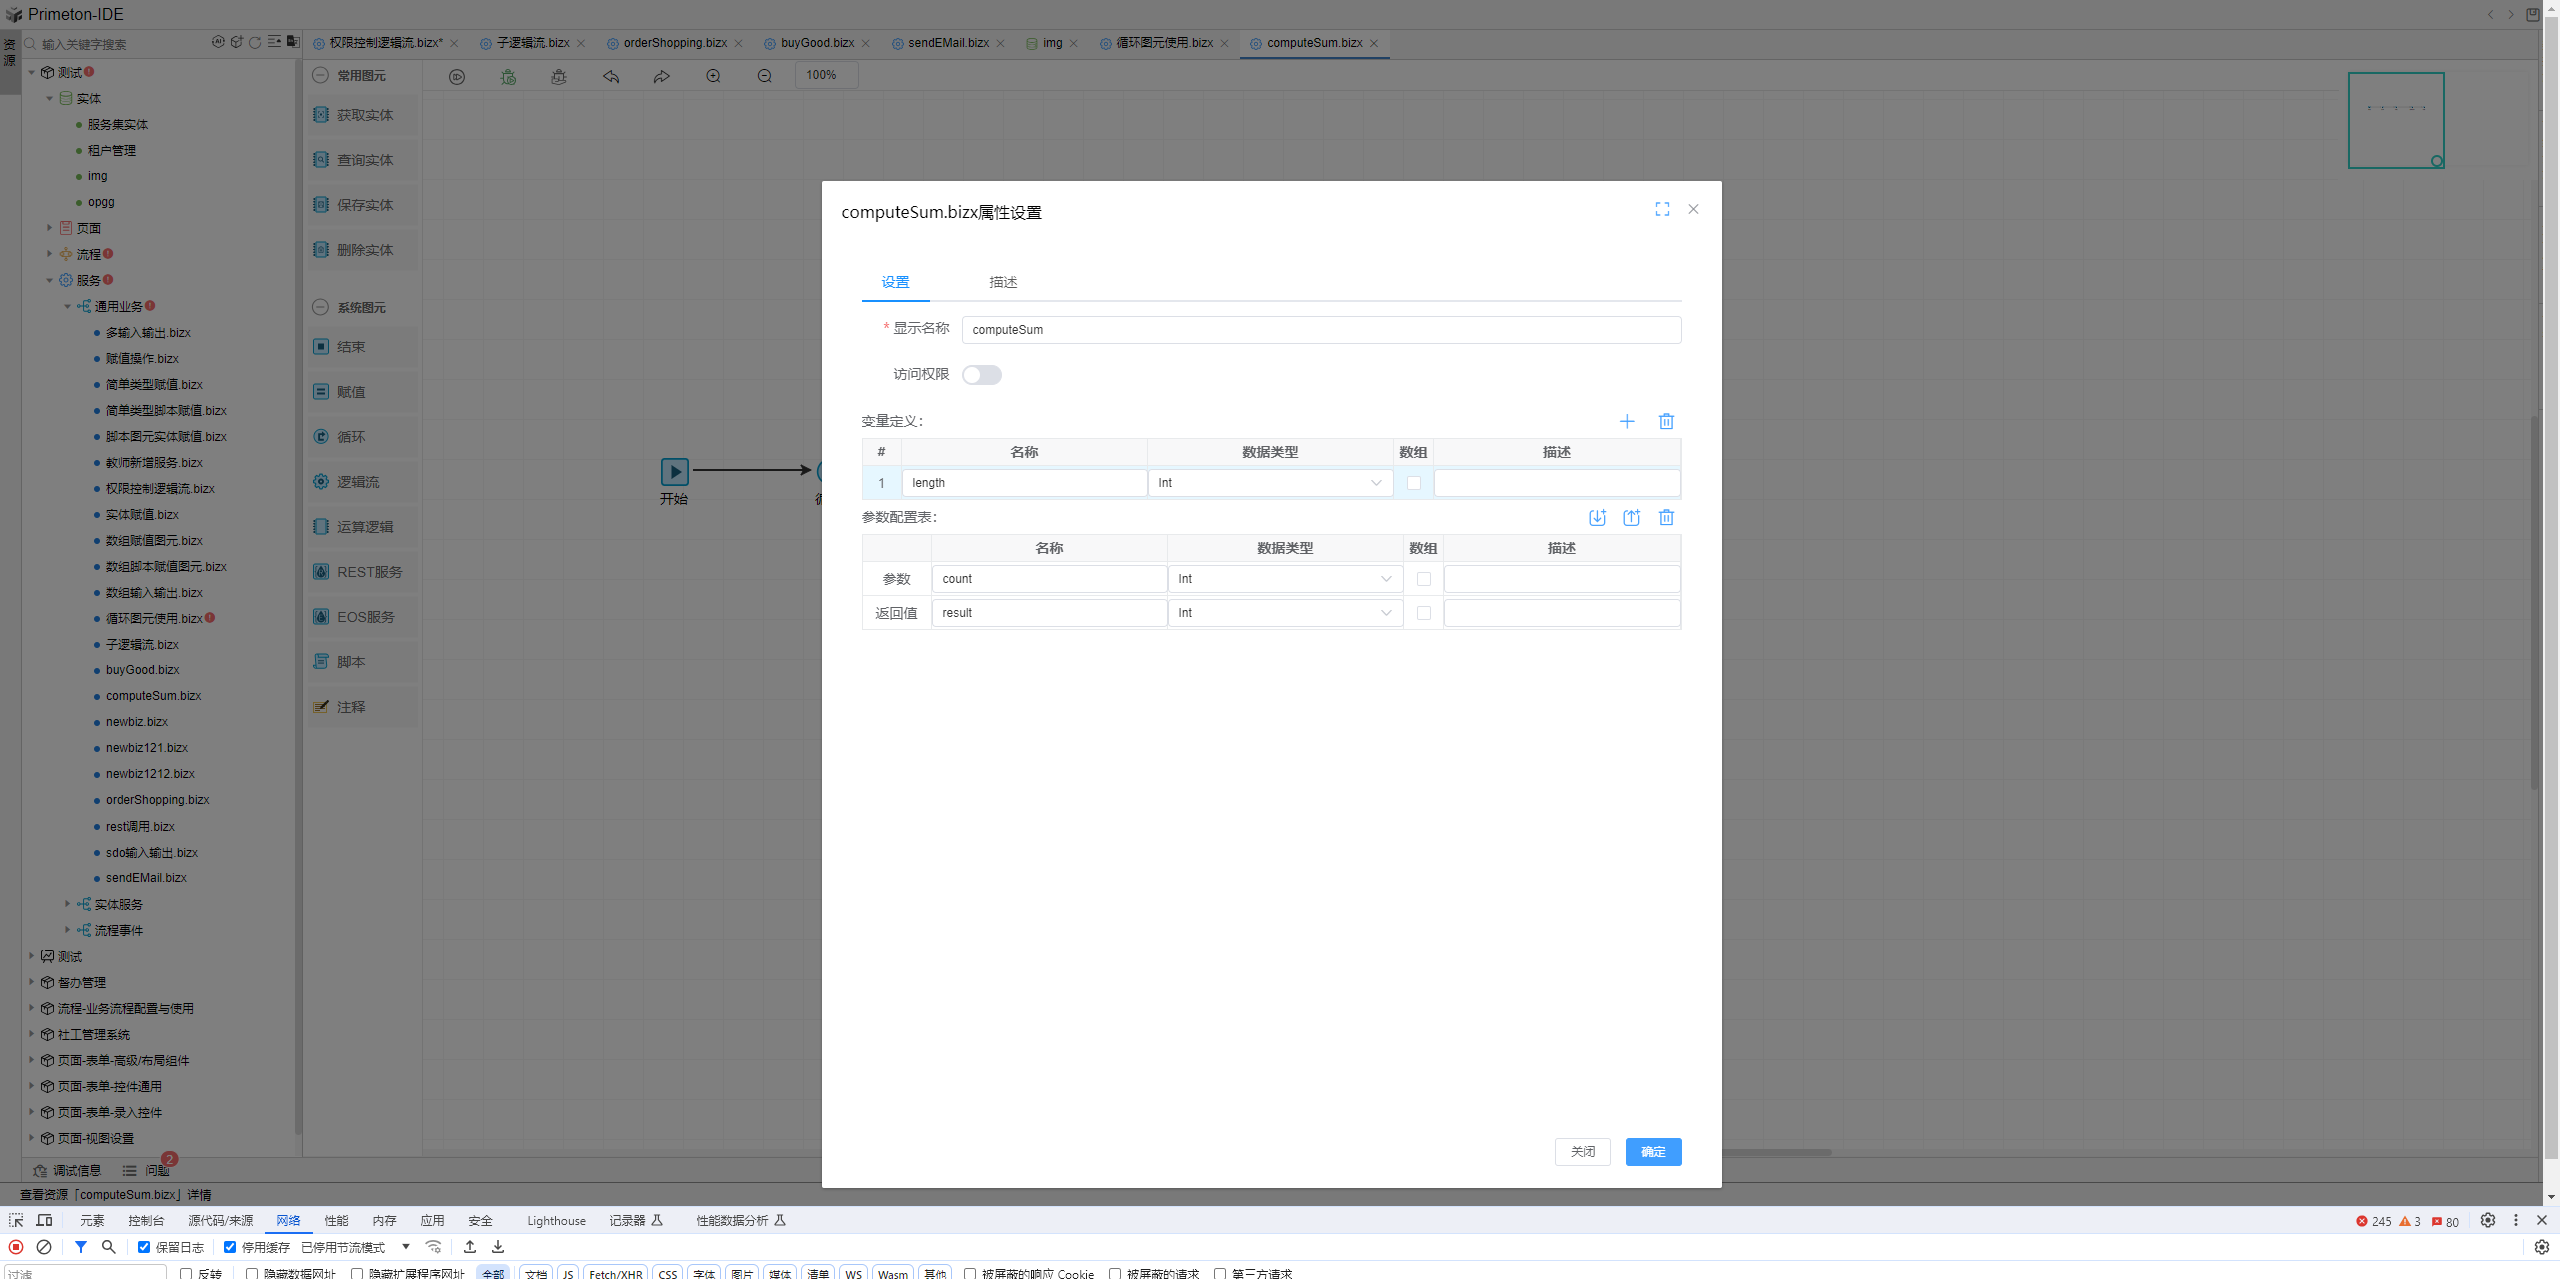Viewport: 2560px width, 1279px height.
Task: Open data type dropdown for length variable
Action: (1270, 483)
